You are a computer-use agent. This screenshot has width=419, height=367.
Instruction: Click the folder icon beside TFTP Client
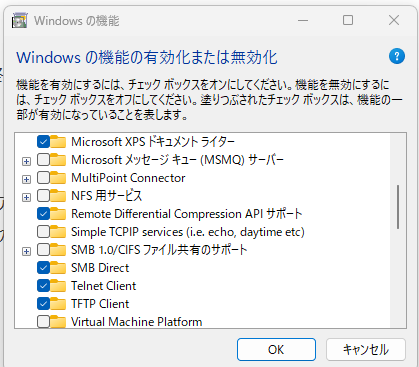click(58, 304)
